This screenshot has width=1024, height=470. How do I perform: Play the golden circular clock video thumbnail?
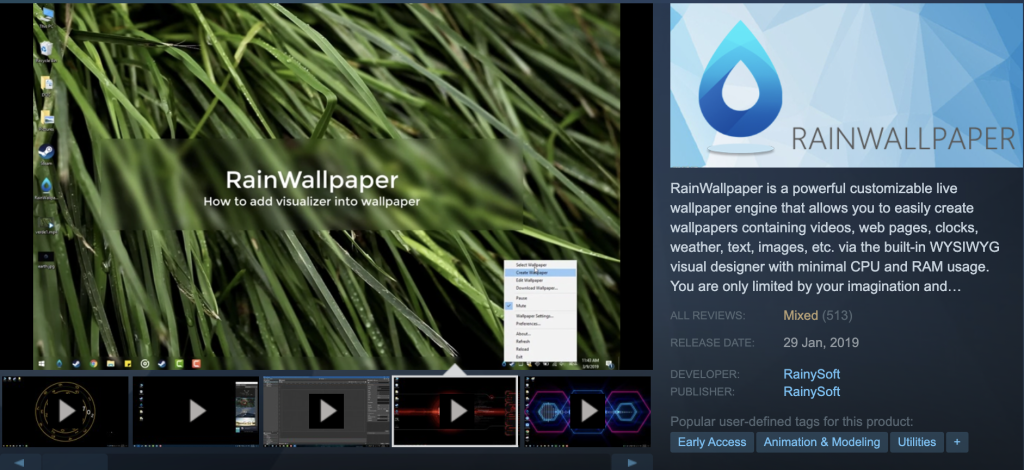65,411
